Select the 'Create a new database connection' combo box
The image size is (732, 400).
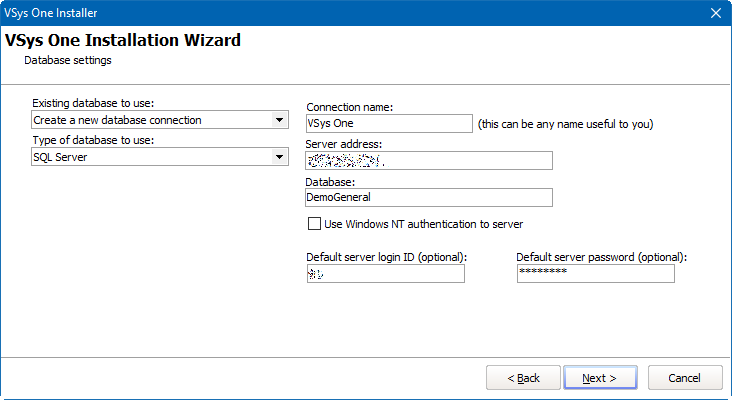click(150, 120)
